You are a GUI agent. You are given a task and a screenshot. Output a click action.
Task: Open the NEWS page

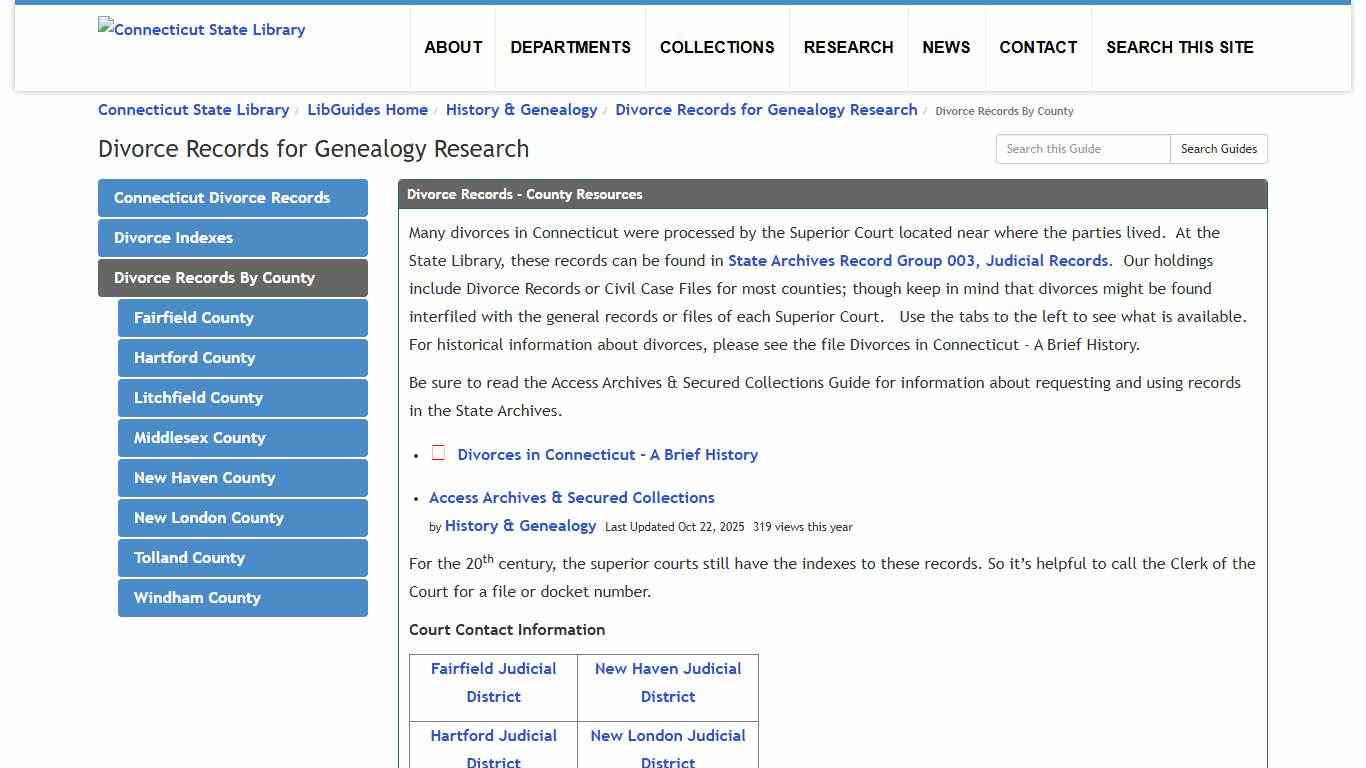946,47
